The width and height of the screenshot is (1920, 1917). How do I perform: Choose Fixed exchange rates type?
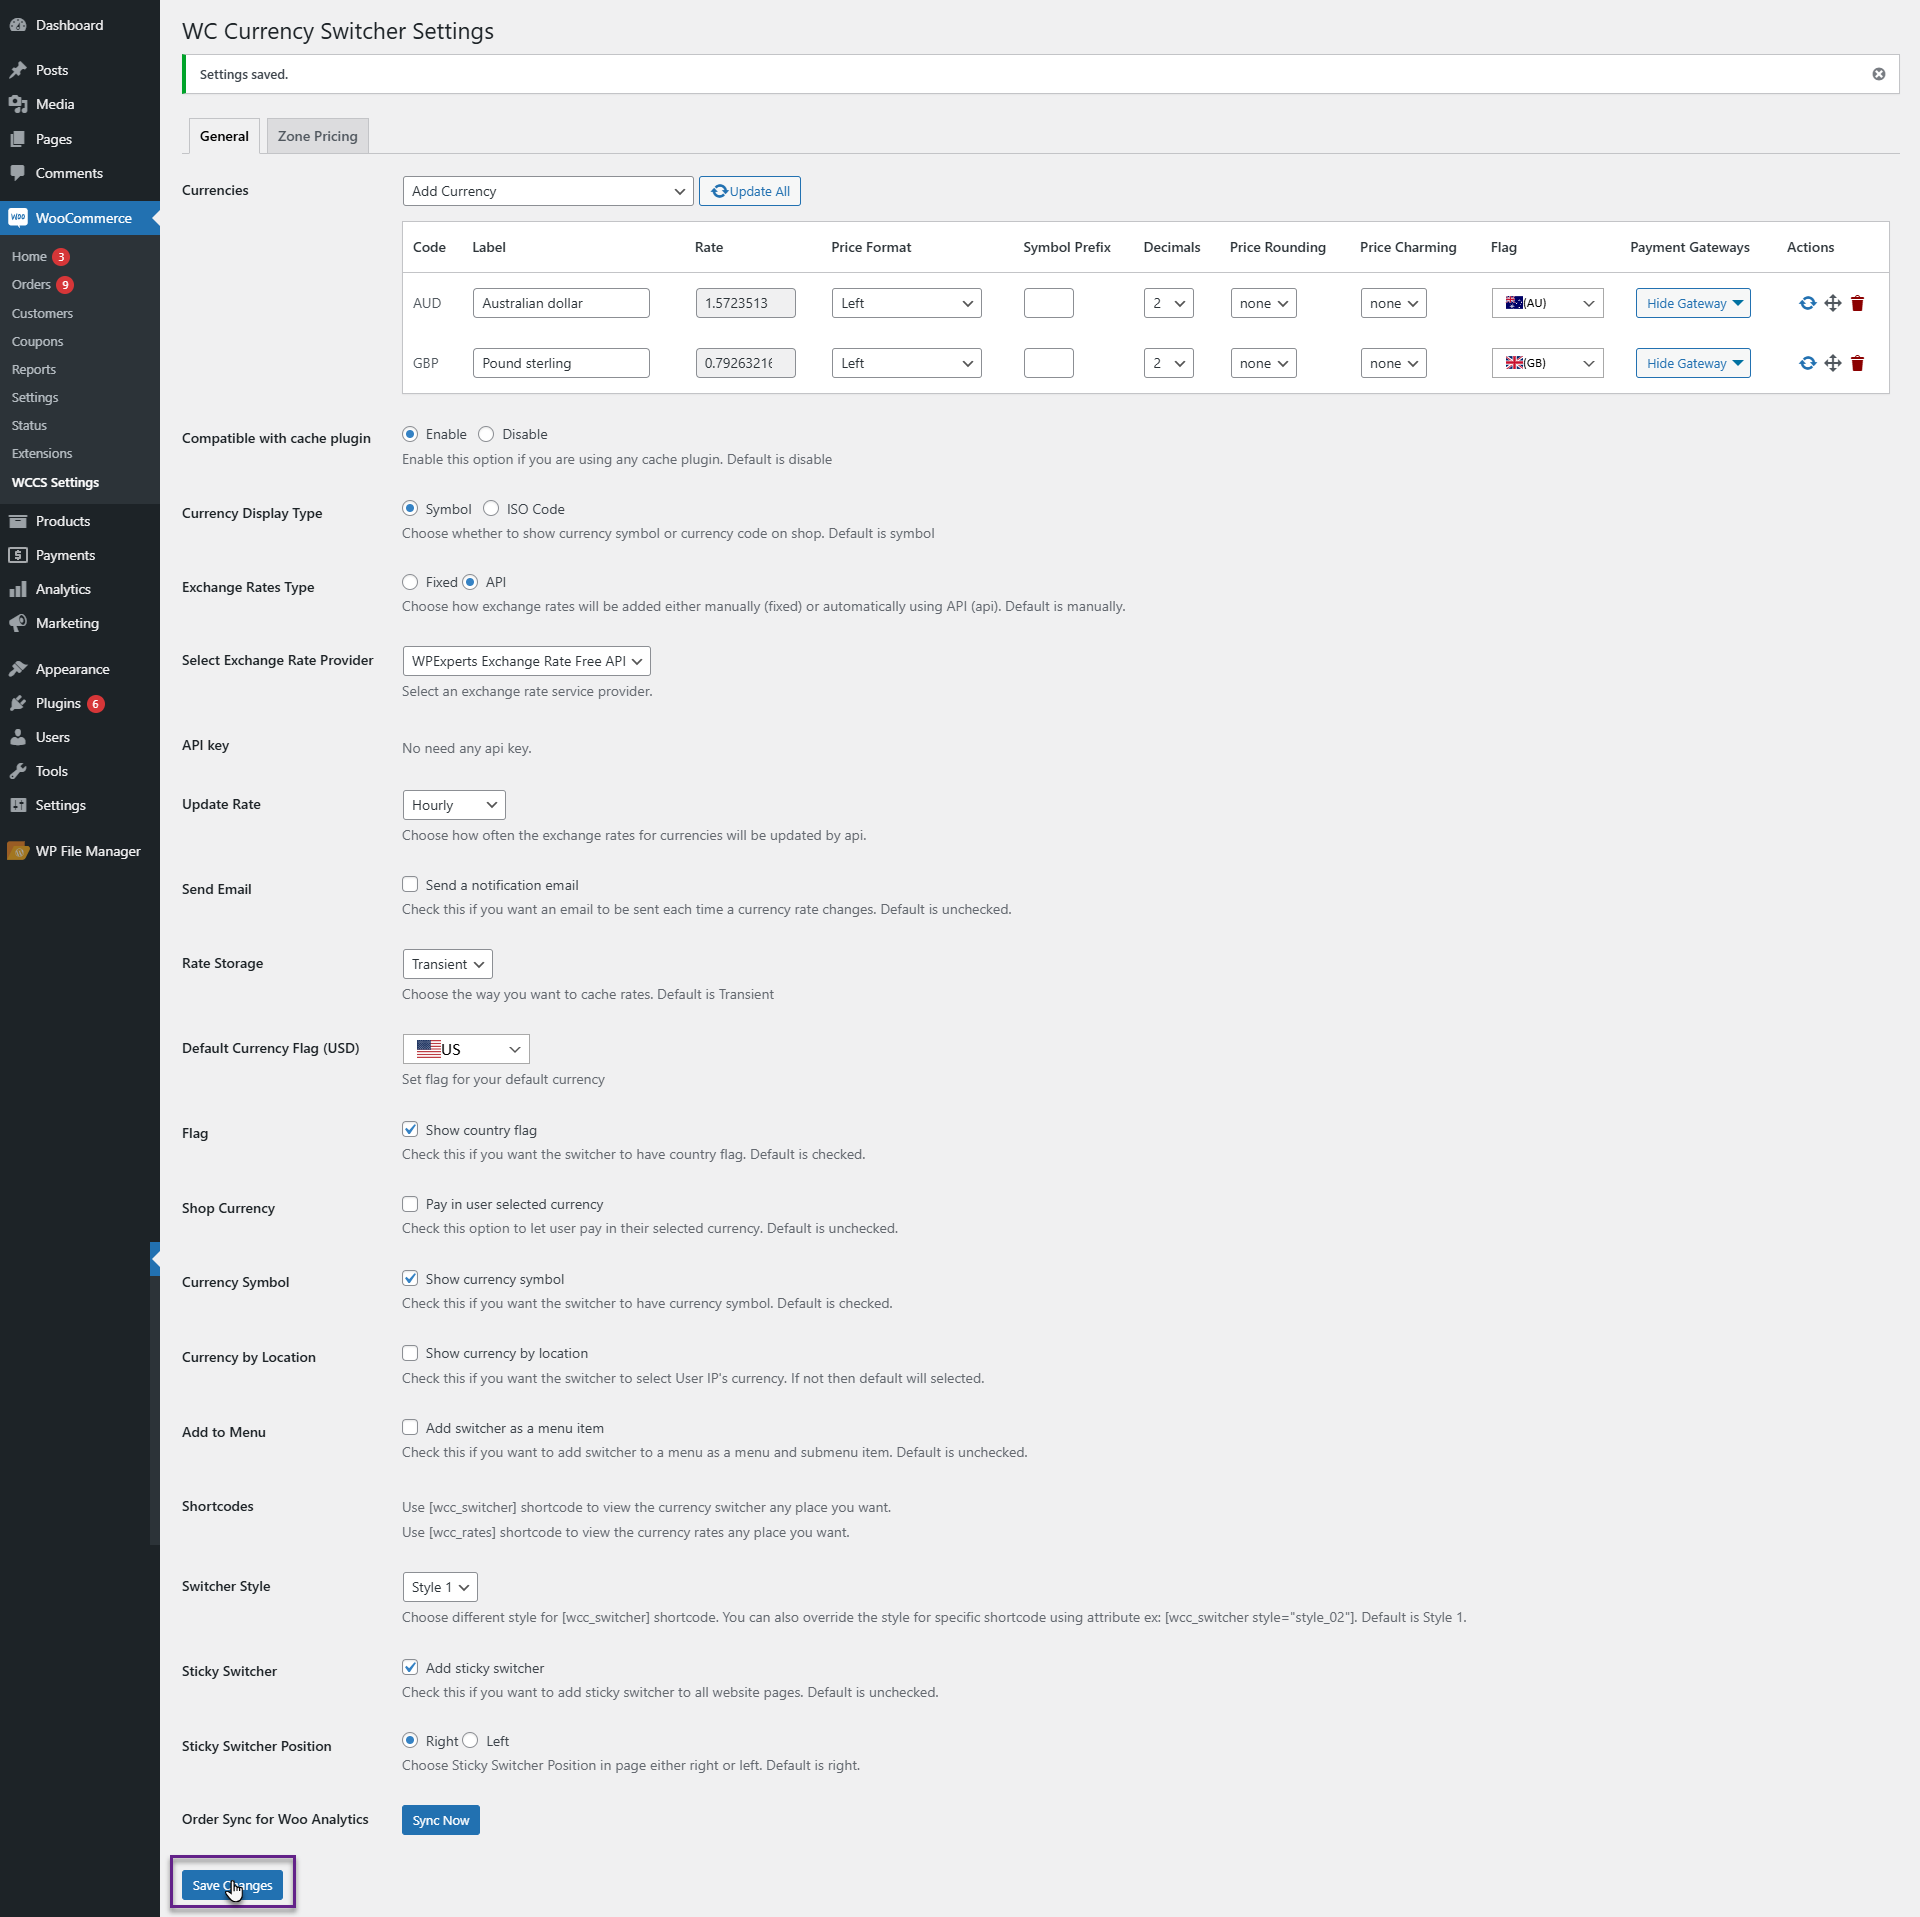(x=410, y=582)
